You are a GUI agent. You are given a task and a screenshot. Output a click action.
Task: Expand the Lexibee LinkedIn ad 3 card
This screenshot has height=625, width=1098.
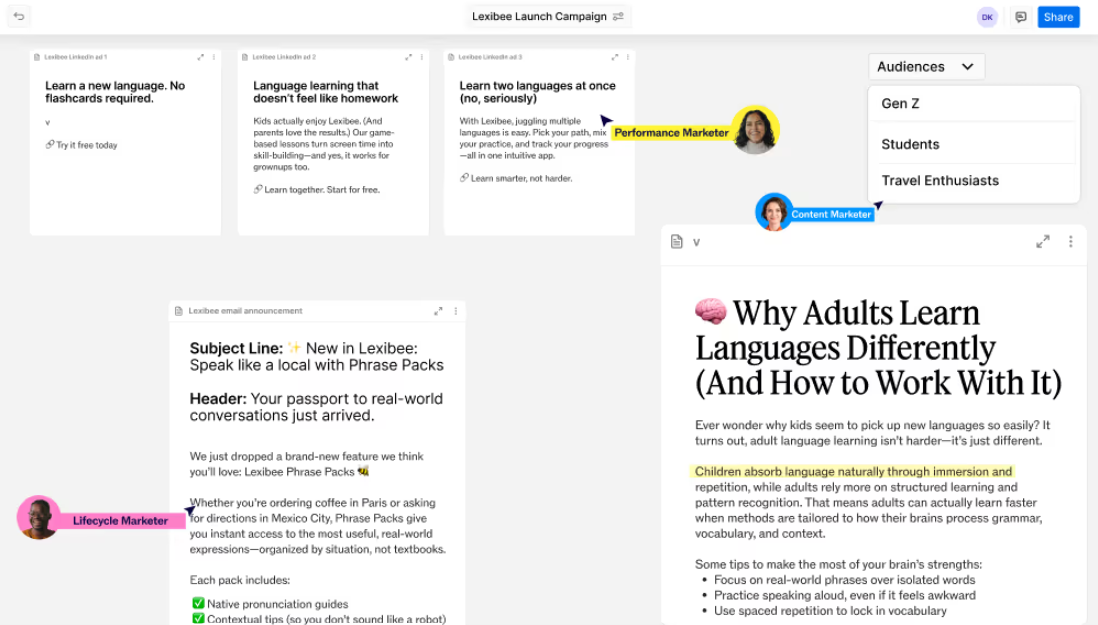click(614, 57)
